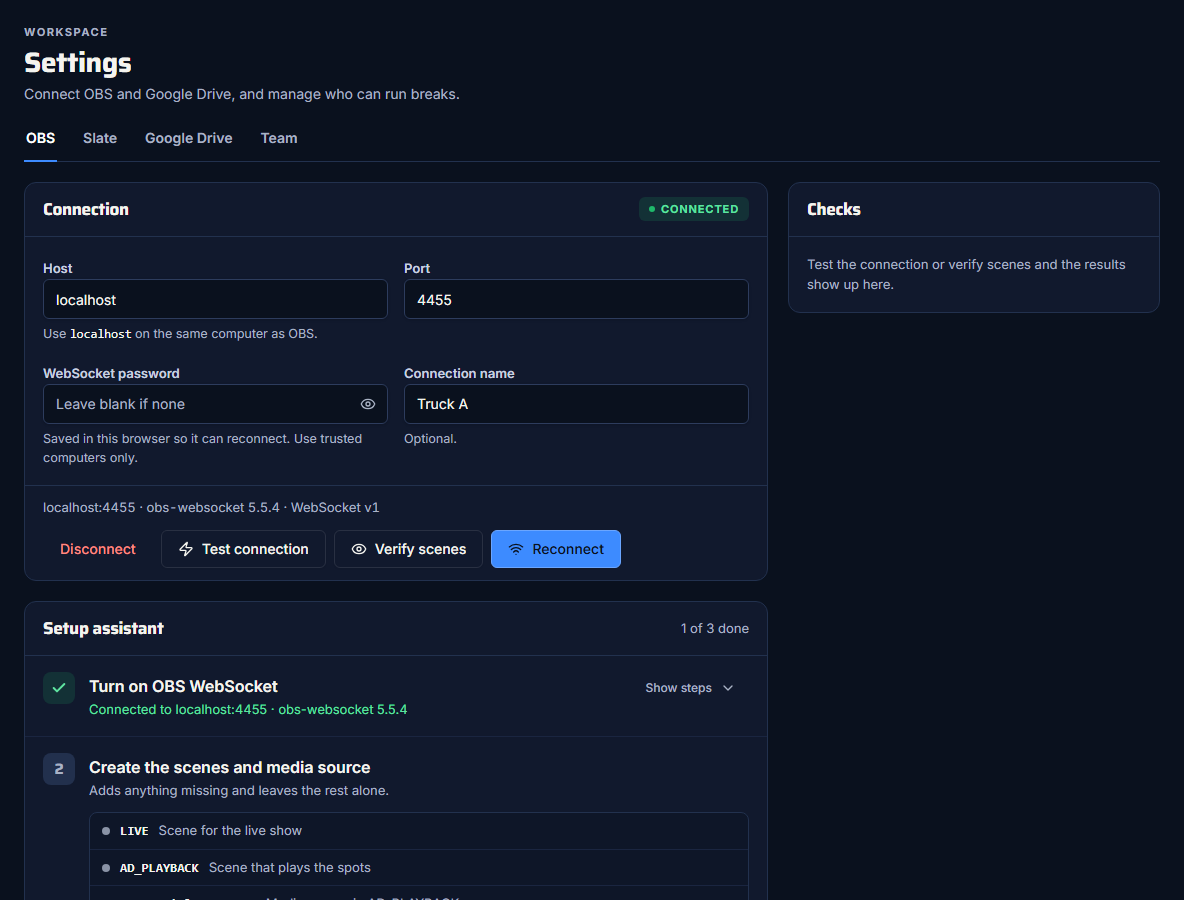1184x900 pixels.
Task: Click the Settings page title
Action: (78, 63)
